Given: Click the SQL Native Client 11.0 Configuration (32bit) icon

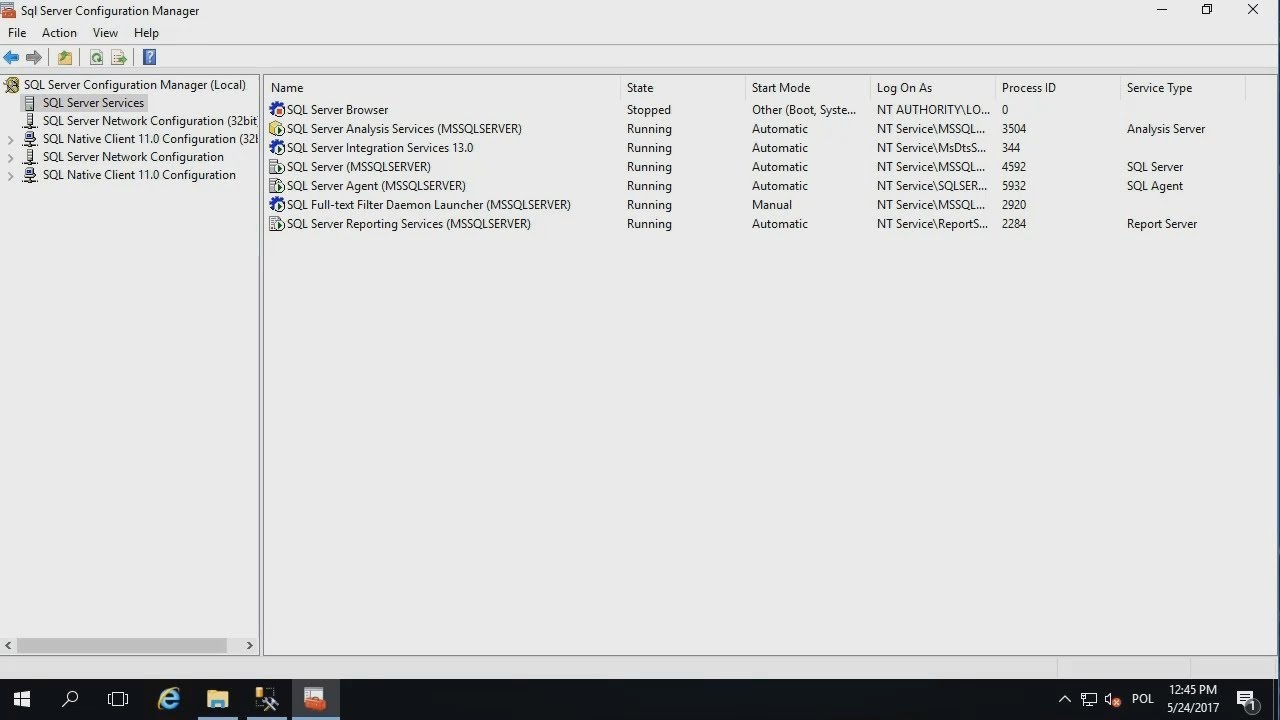Looking at the screenshot, I should 31,139.
